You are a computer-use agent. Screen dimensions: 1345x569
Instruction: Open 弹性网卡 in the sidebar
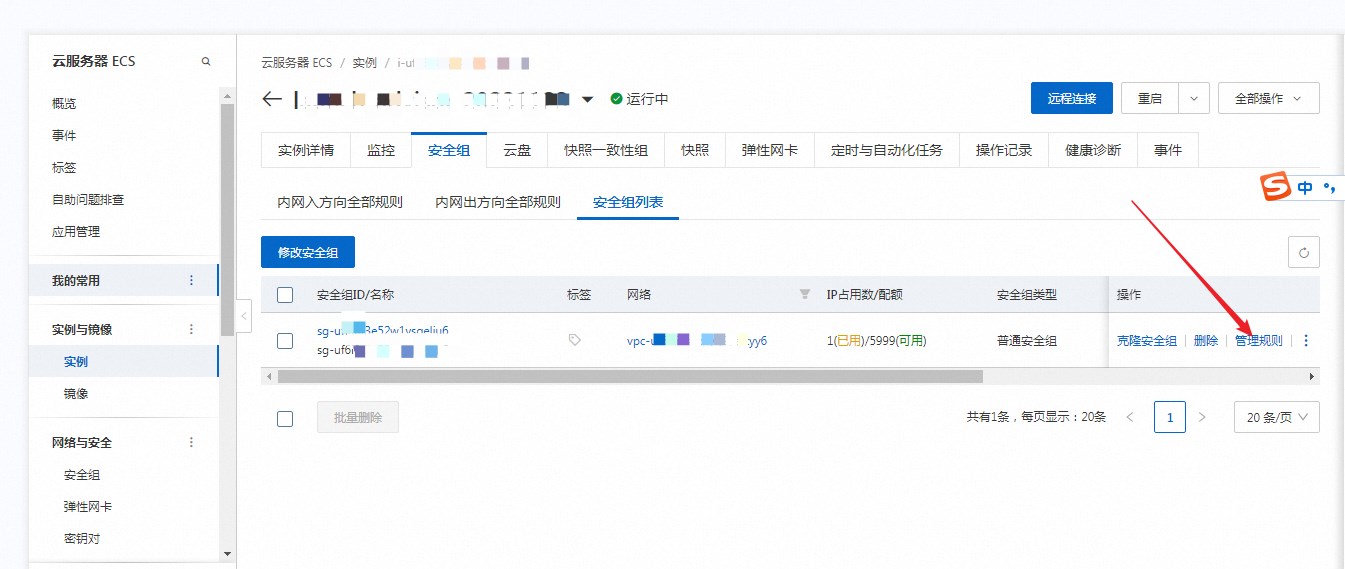pyautogui.click(x=88, y=507)
